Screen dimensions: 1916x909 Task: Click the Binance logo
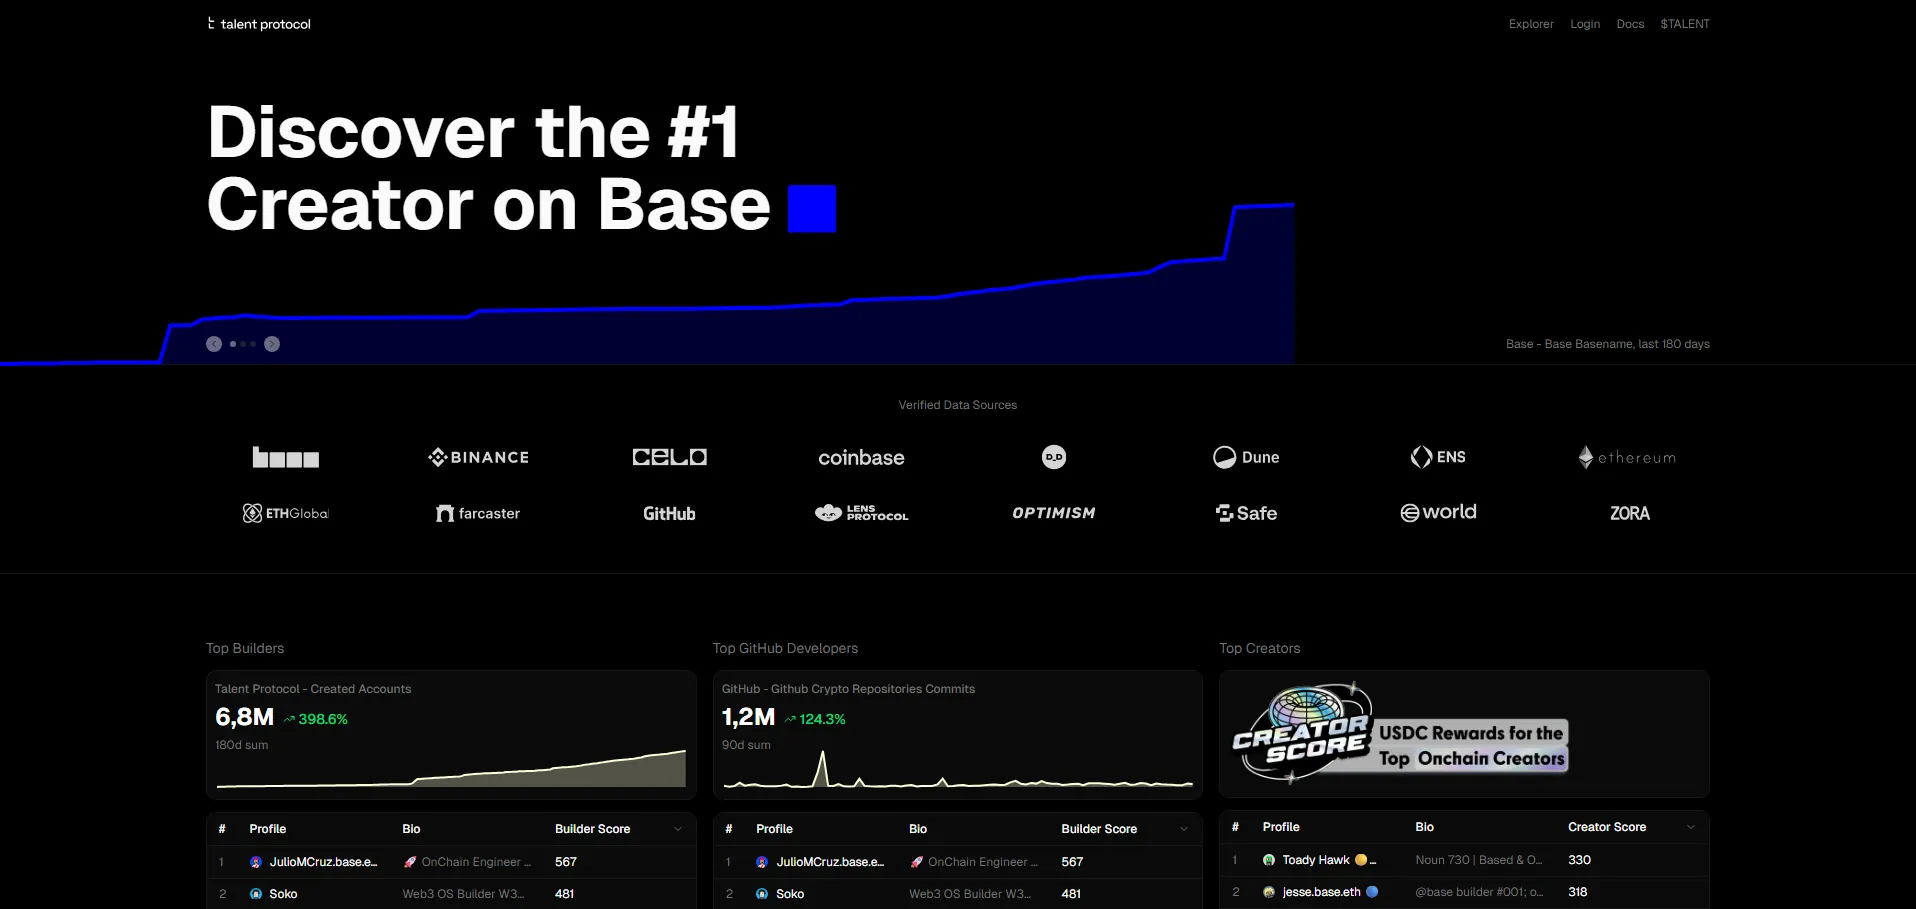(479, 457)
